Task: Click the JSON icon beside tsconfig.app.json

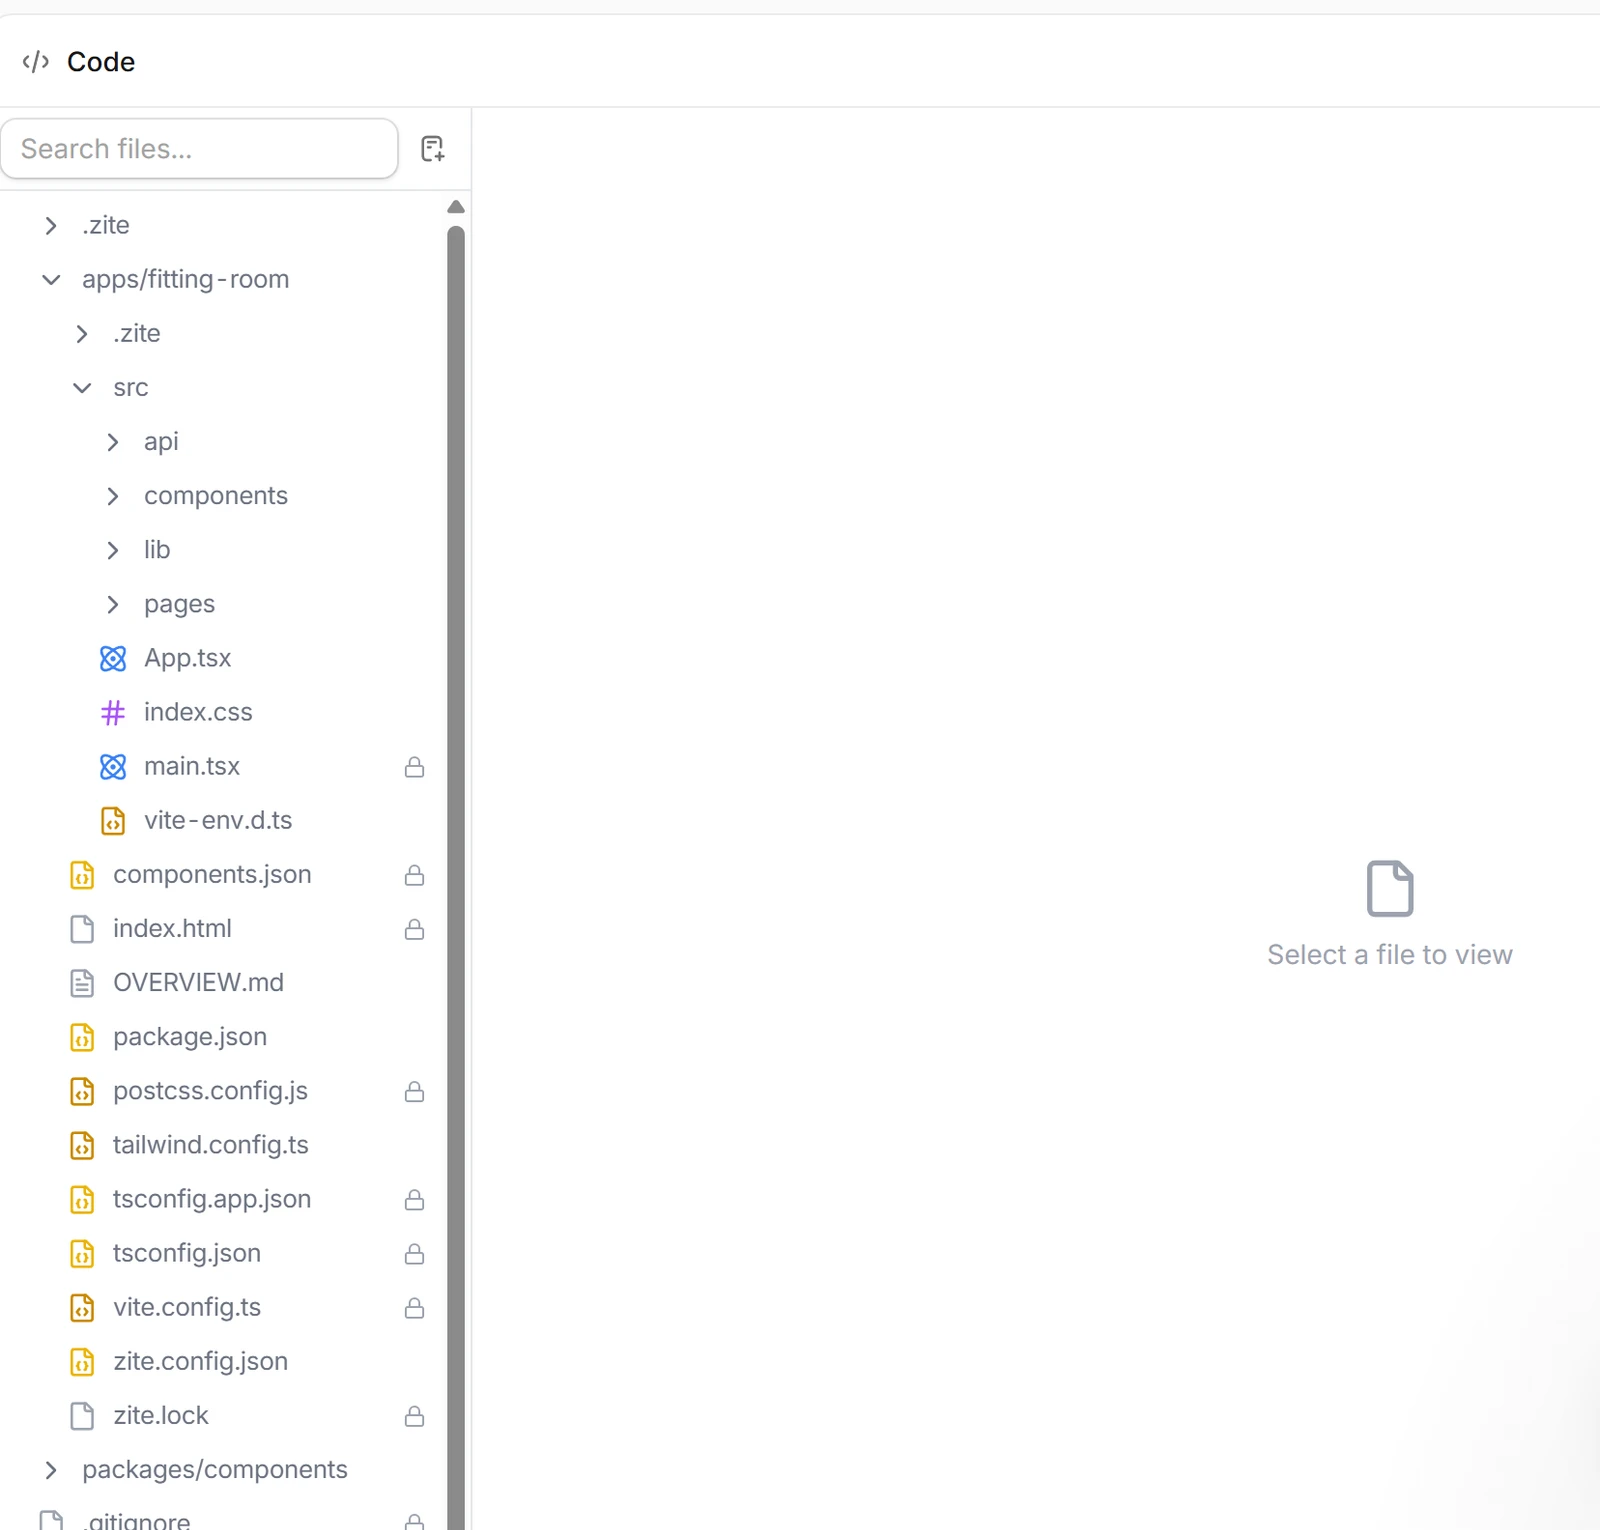Action: [x=82, y=1199]
